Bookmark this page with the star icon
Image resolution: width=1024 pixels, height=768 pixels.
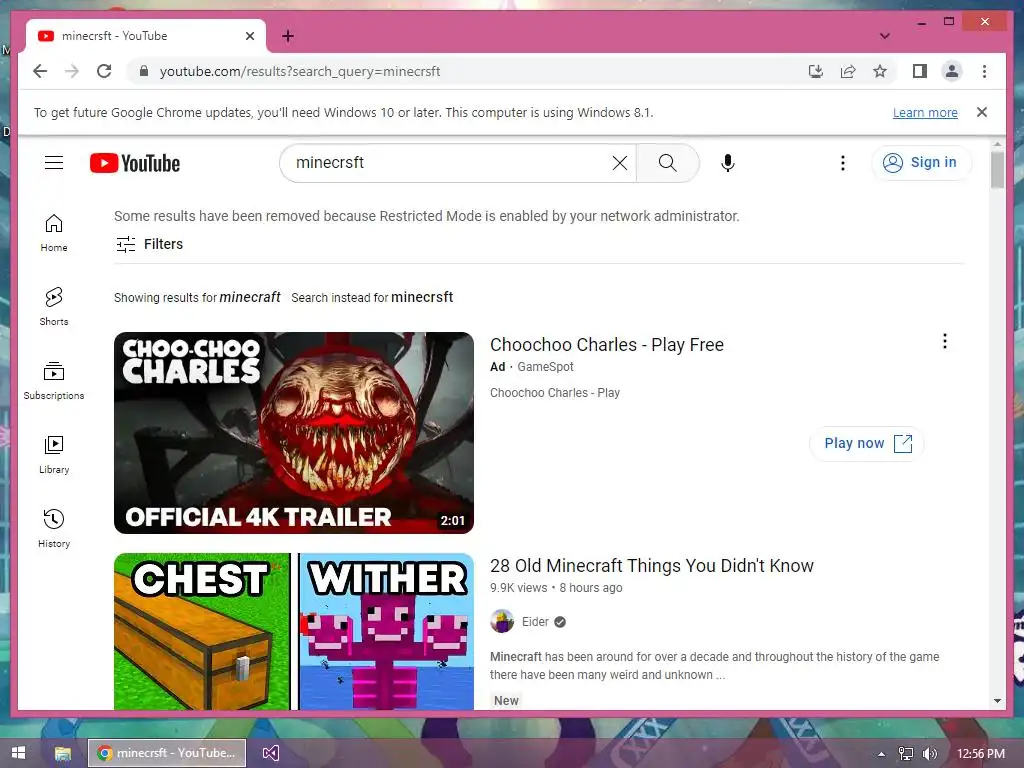tap(880, 71)
